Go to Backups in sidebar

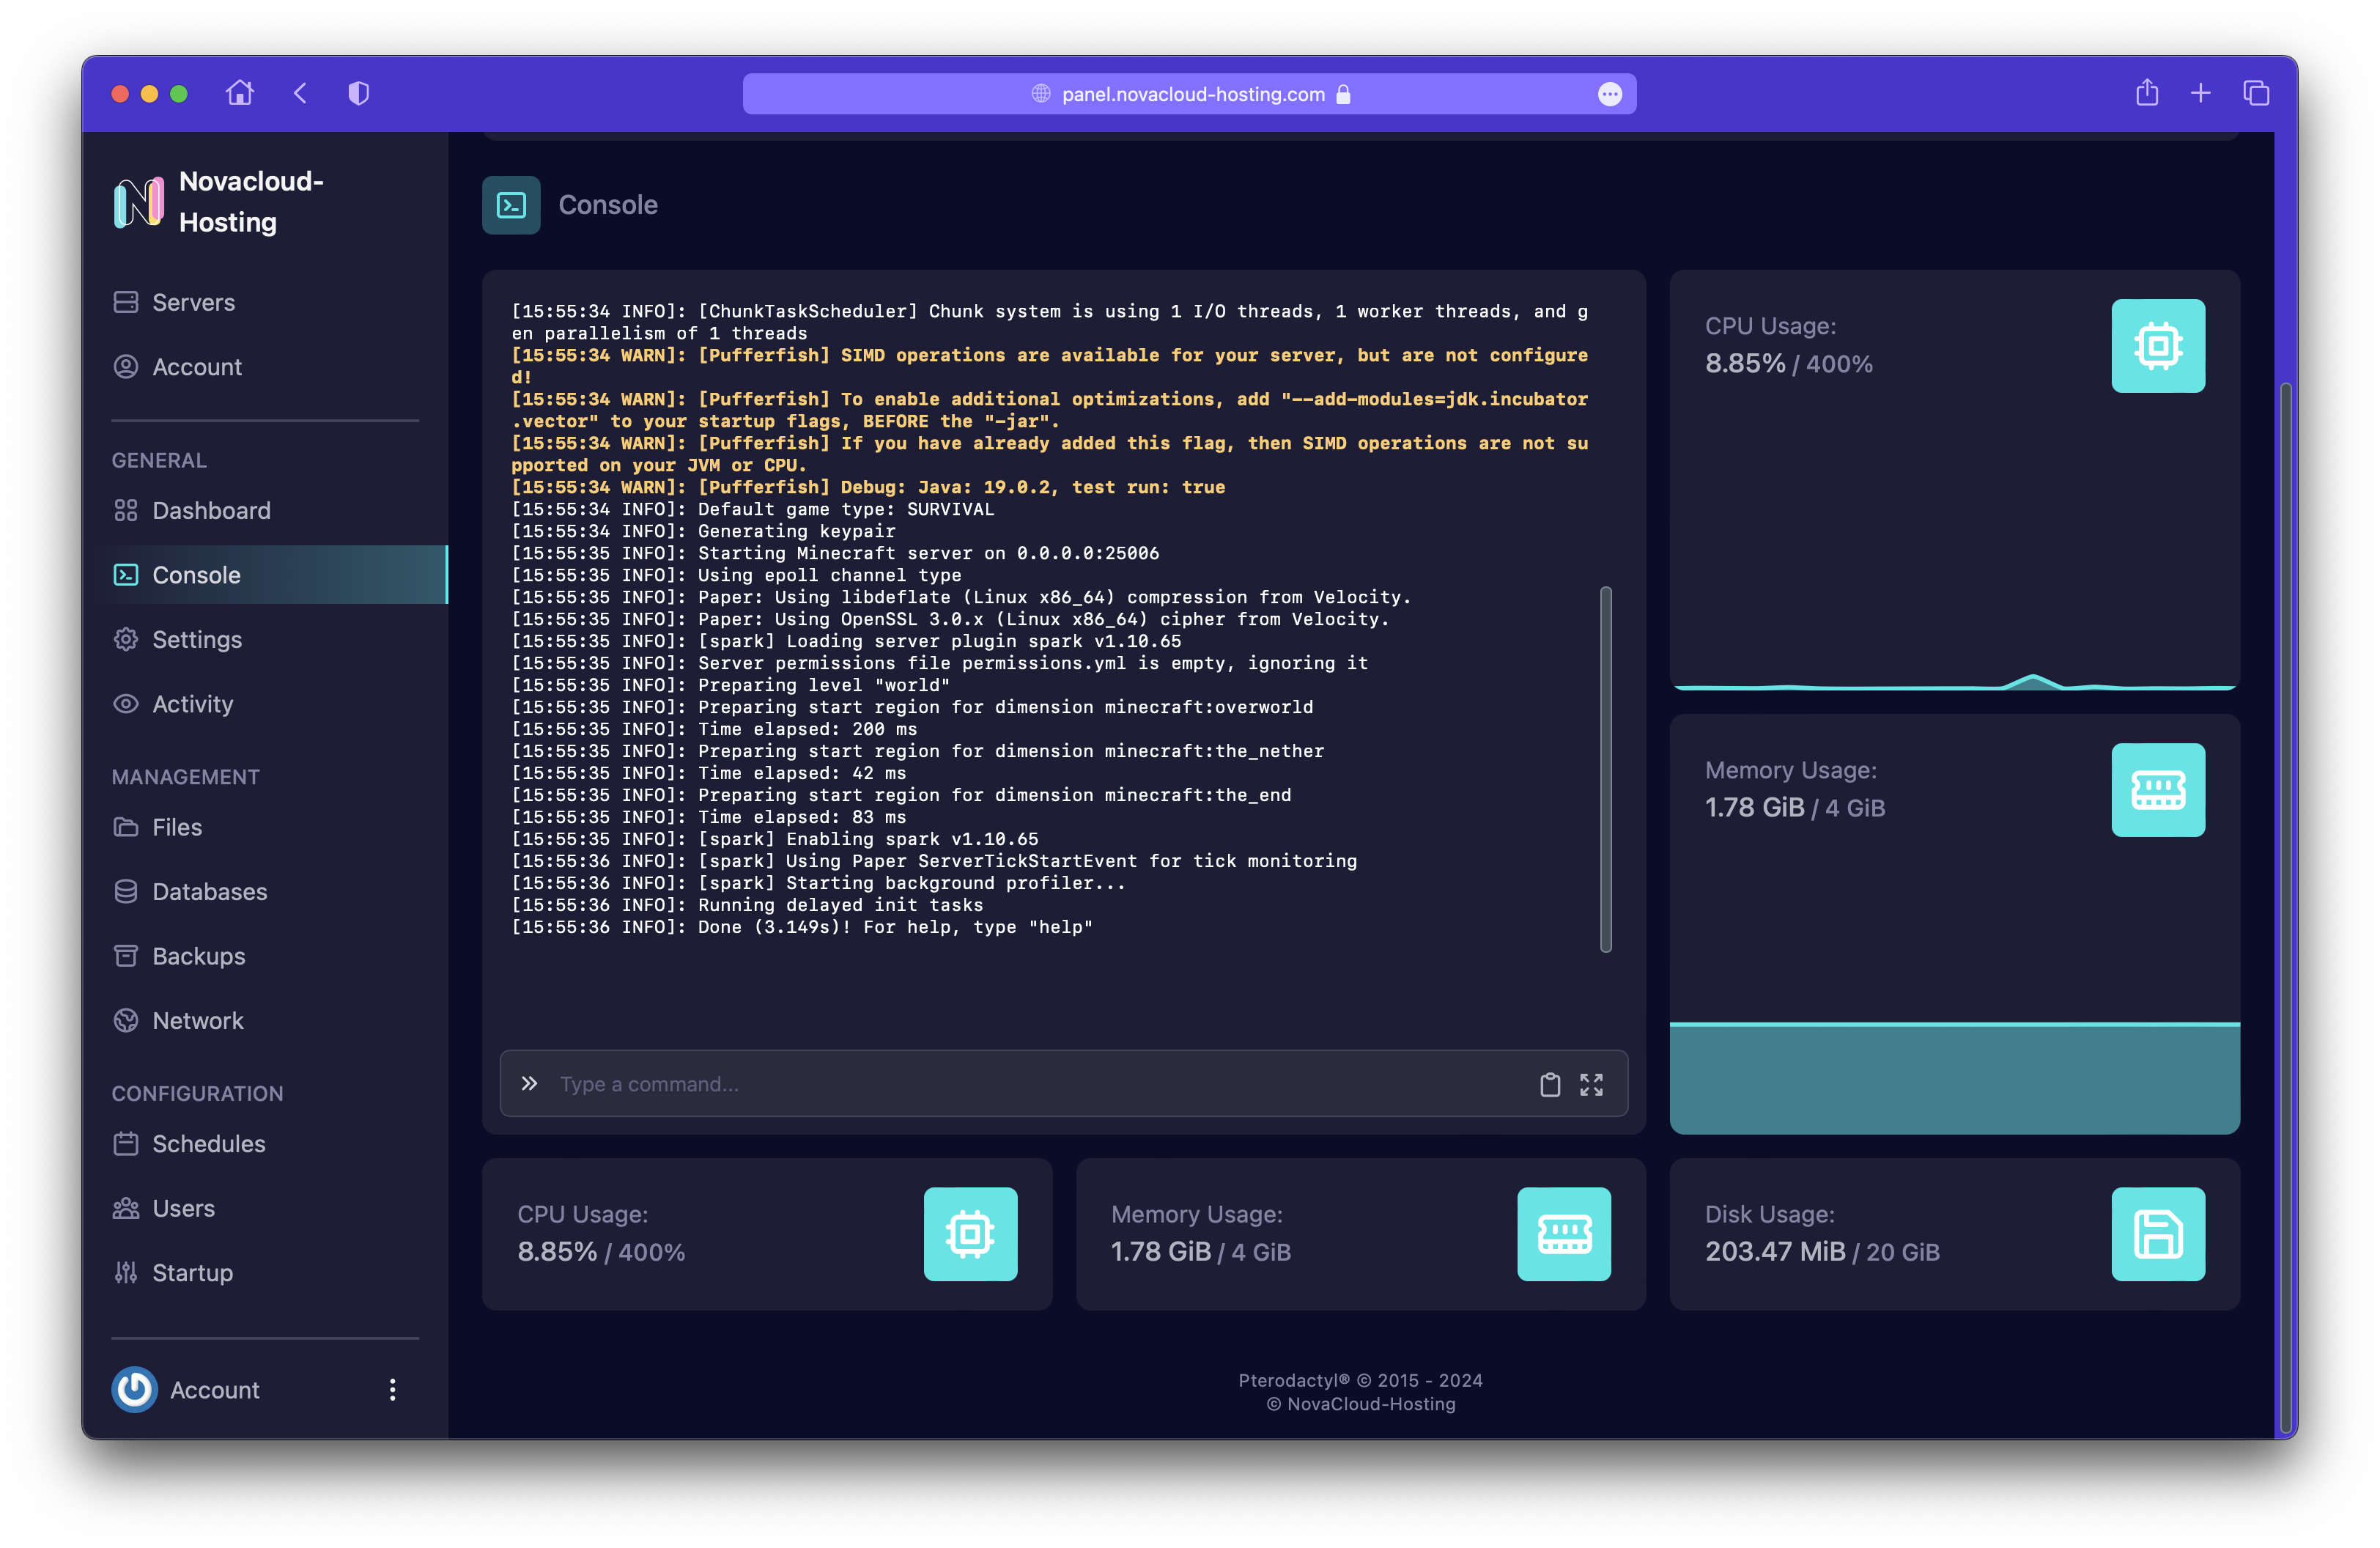point(198,956)
